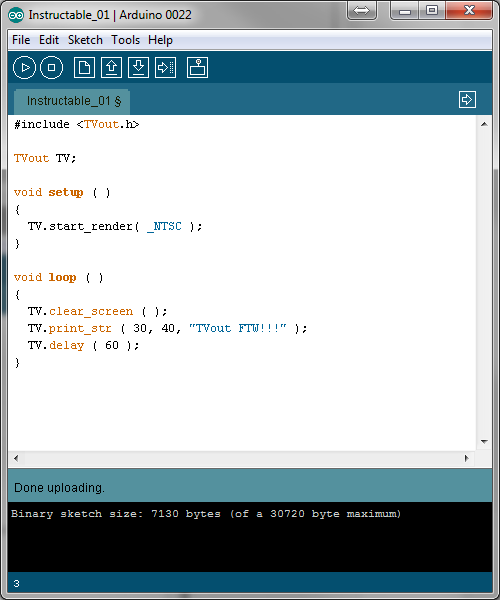Open the Serial Monitor icon
The height and width of the screenshot is (600, 500).
(197, 68)
